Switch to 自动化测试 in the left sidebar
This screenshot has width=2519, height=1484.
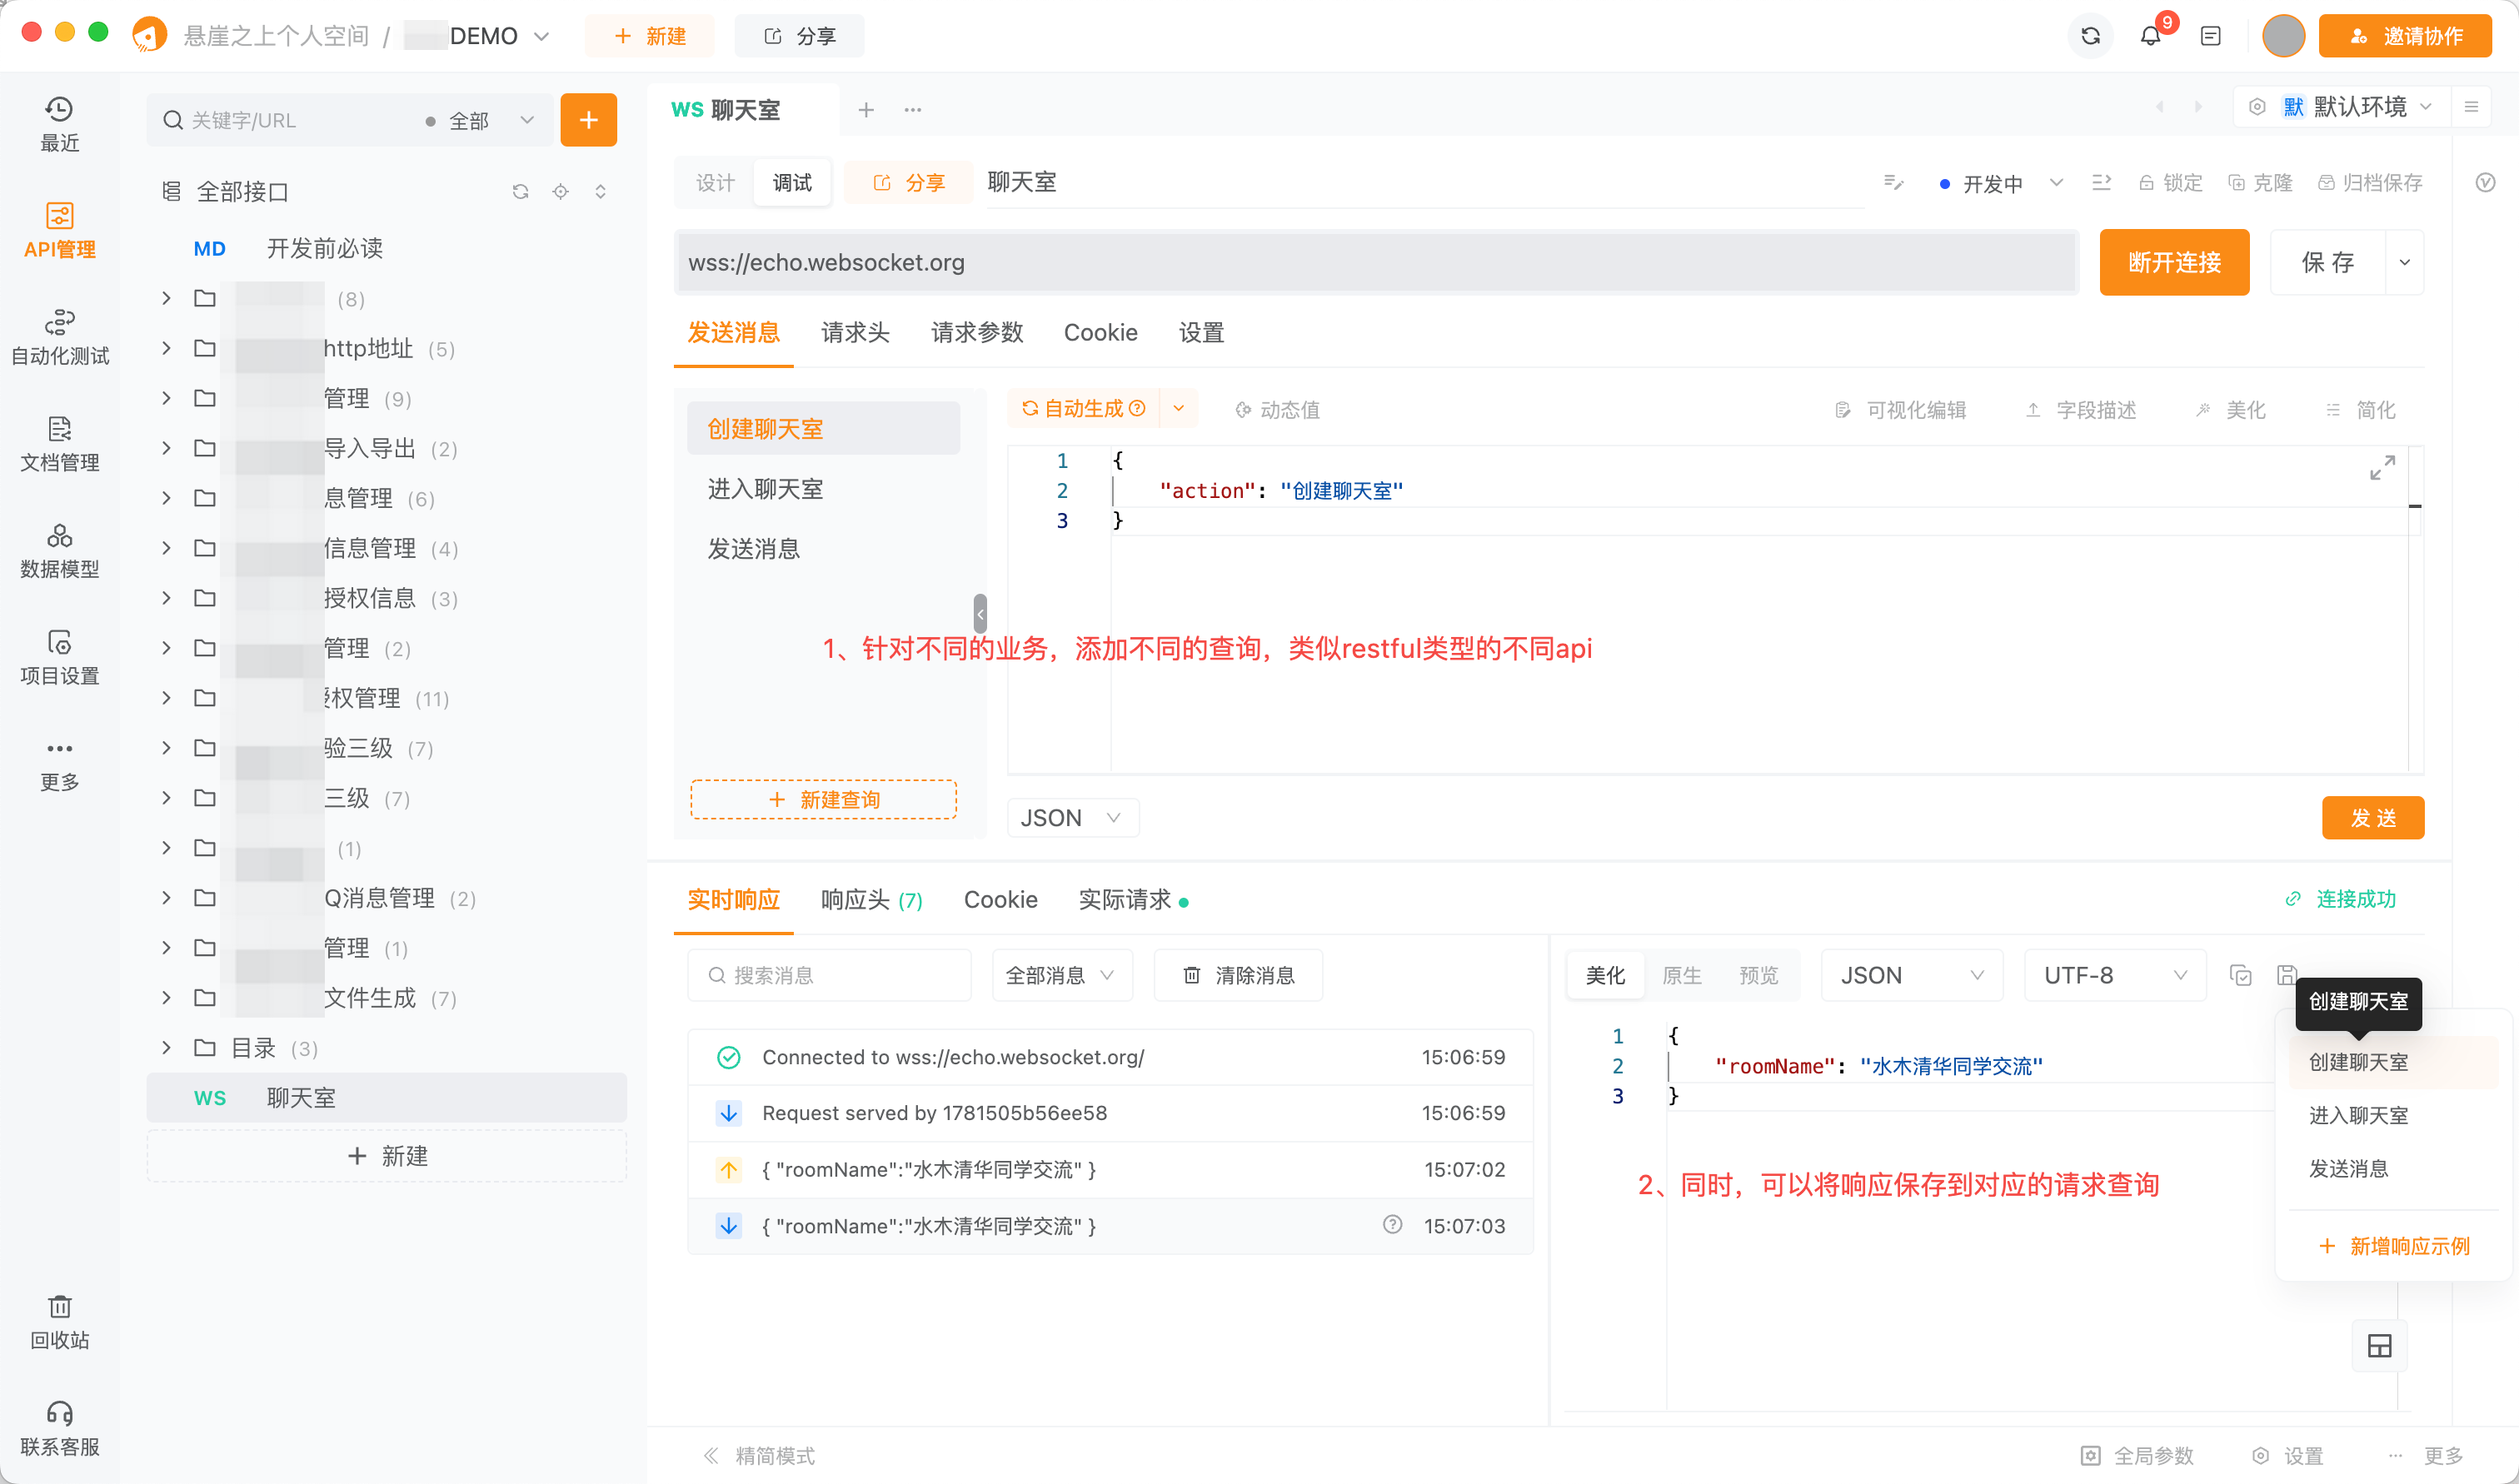point(59,337)
